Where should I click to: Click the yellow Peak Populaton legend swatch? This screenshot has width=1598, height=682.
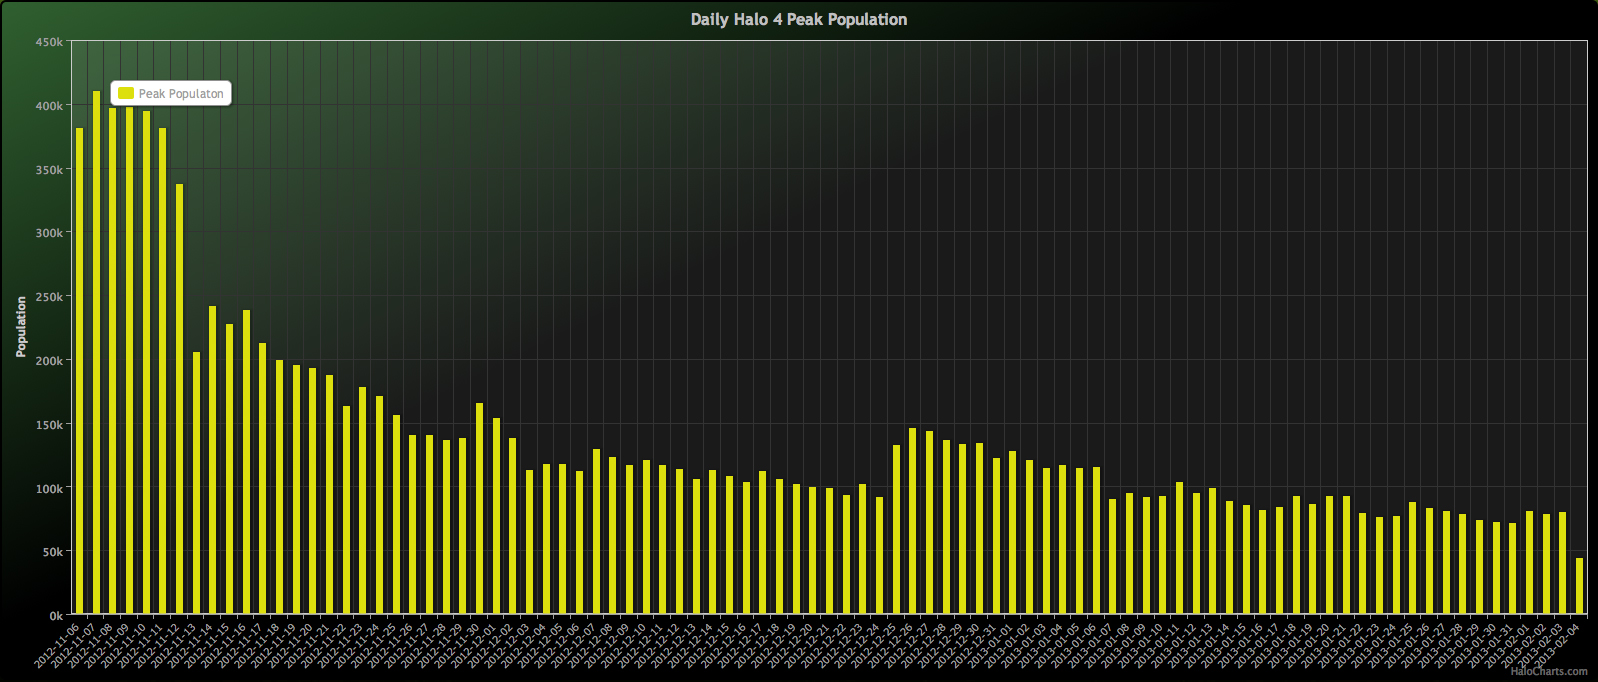click(126, 93)
